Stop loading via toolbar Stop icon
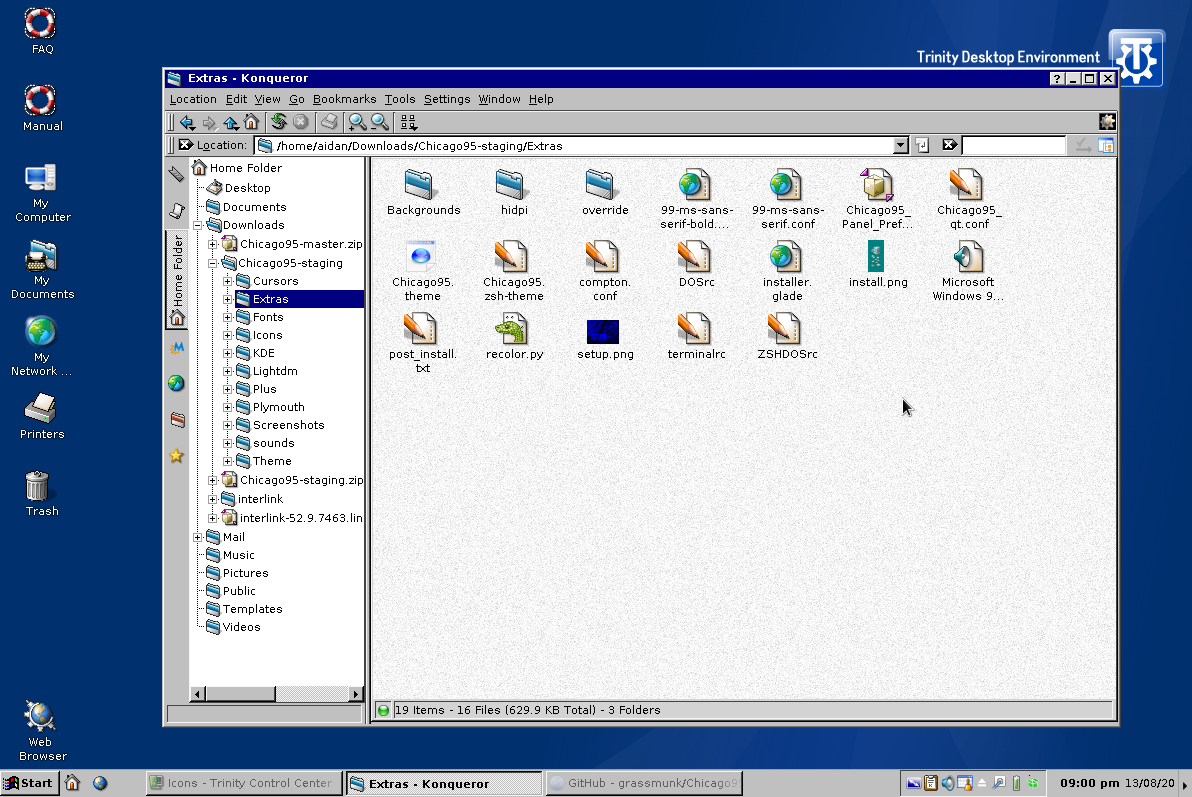 [300, 122]
